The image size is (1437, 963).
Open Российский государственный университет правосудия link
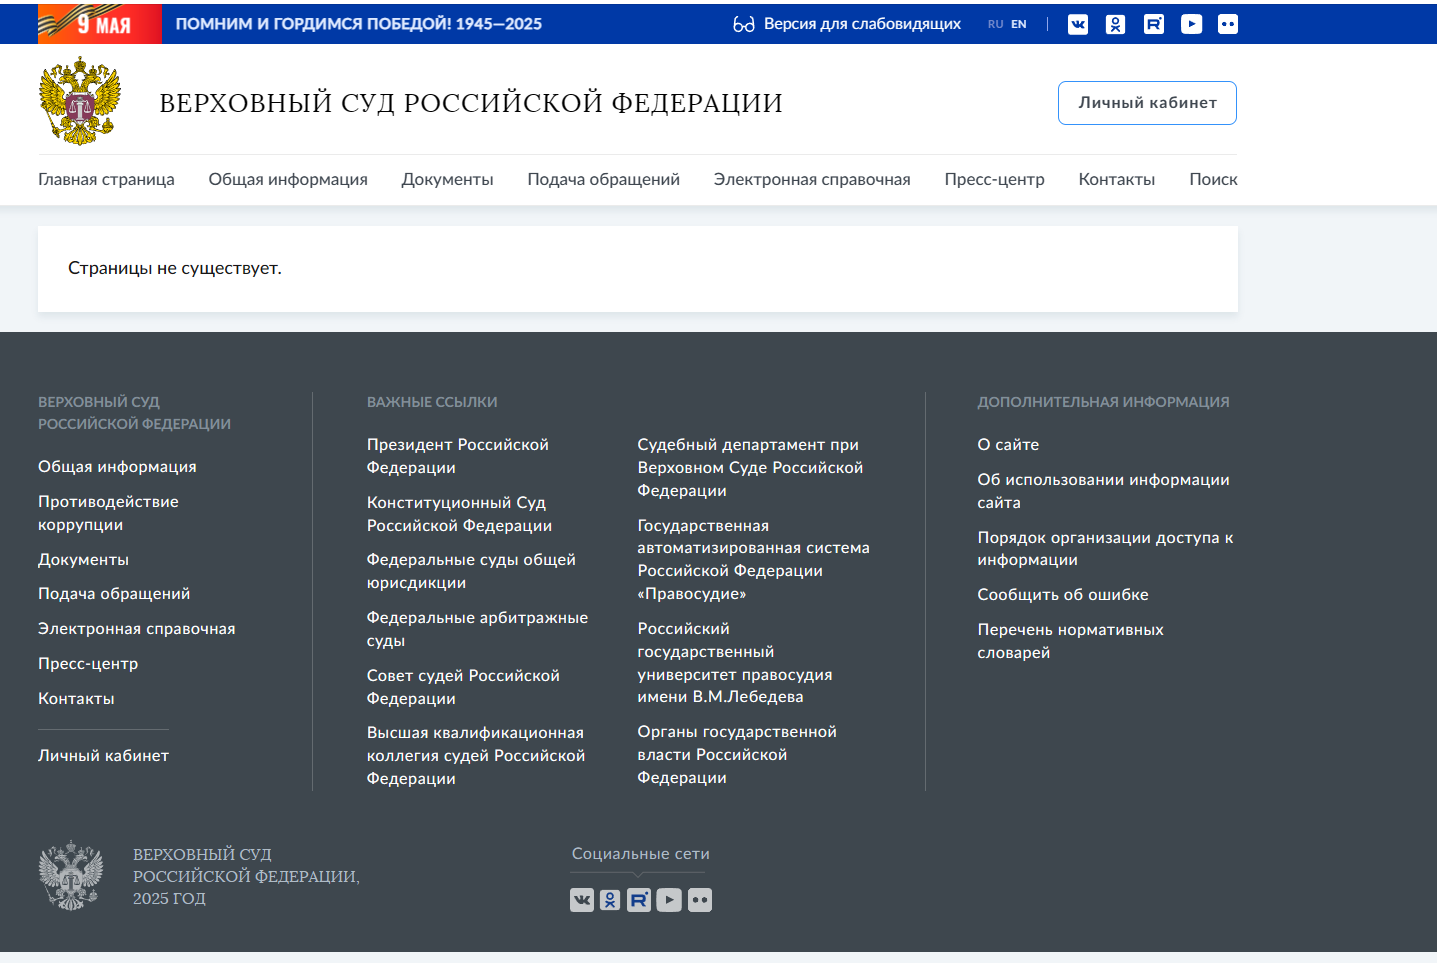click(735, 663)
